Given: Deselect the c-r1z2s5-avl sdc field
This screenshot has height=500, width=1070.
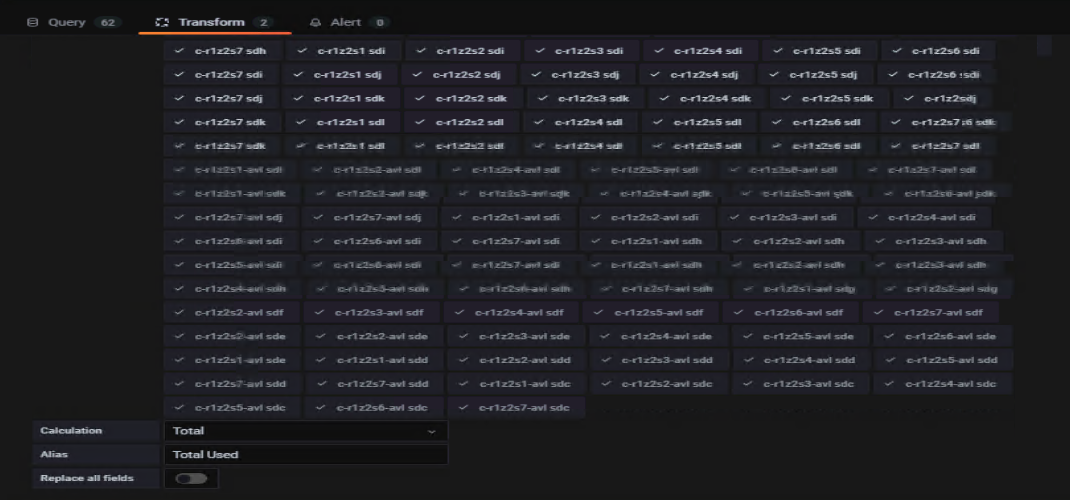Looking at the screenshot, I should click(232, 408).
